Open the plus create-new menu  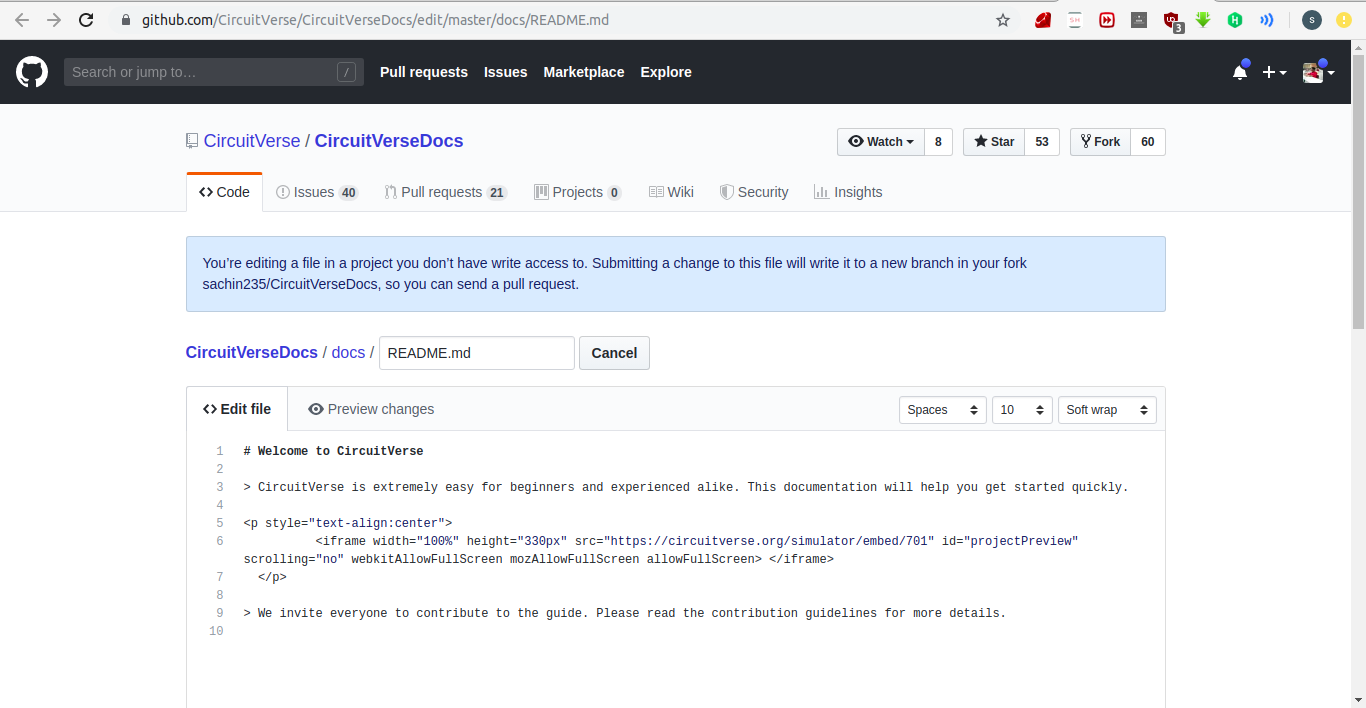(1274, 72)
